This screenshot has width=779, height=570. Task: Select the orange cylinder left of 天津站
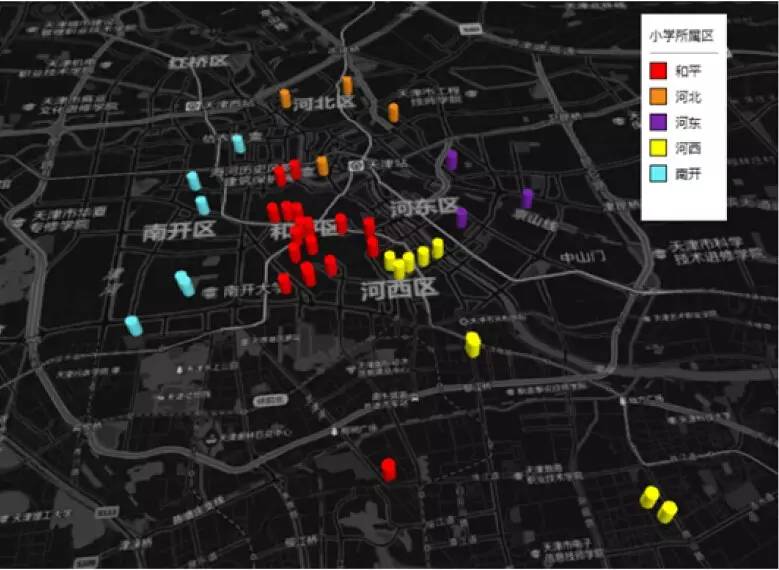[x=322, y=165]
